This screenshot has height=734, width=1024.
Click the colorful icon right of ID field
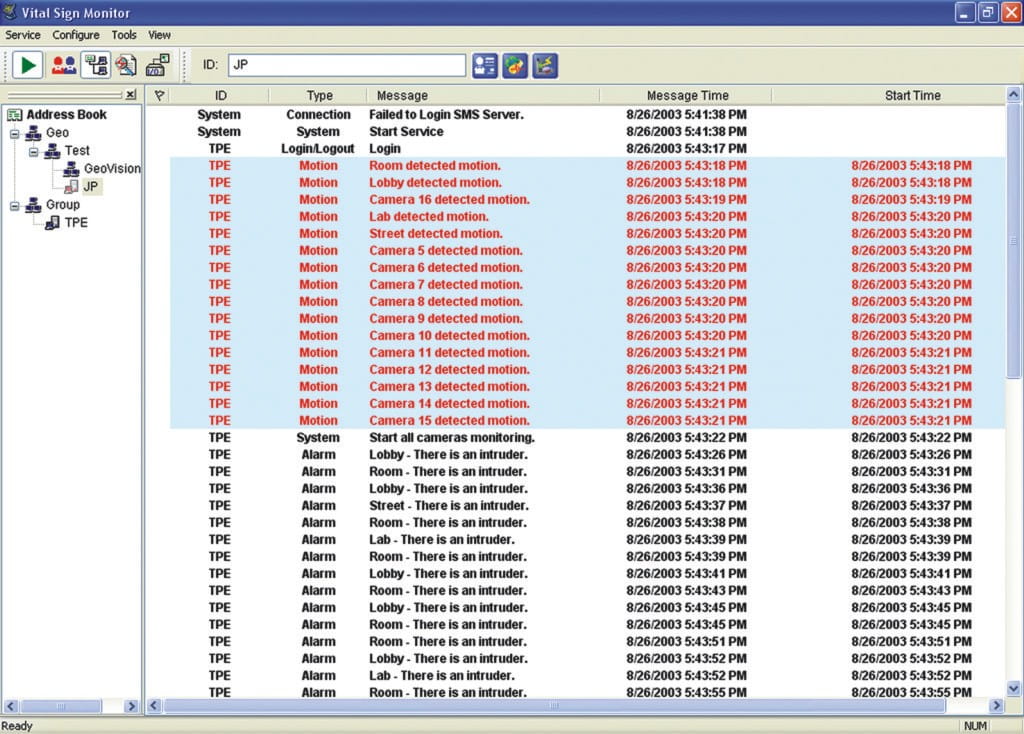515,65
